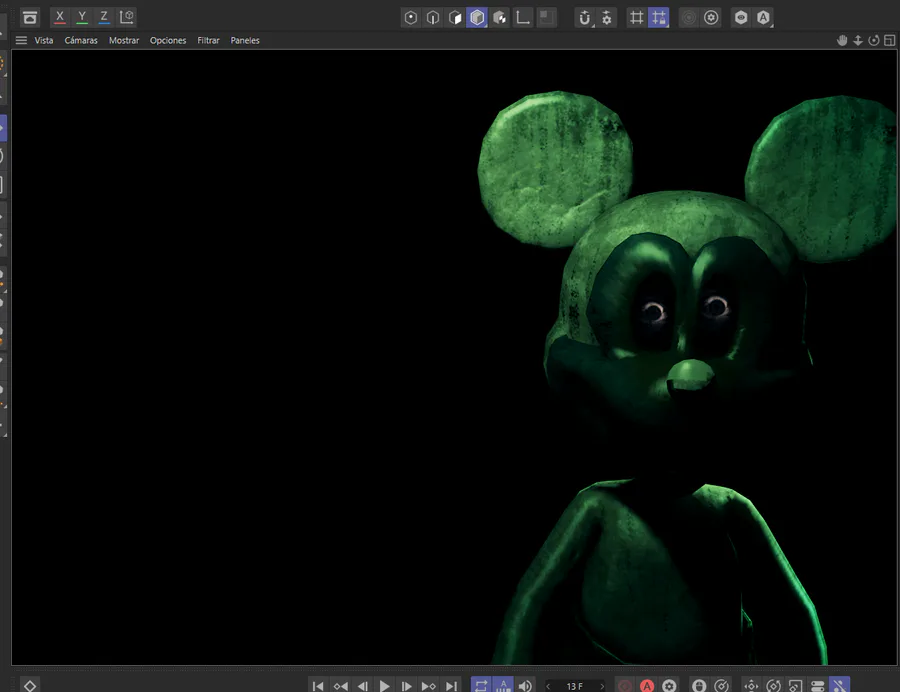This screenshot has height=692, width=900.
Task: Expand the Paneles menu
Action: pos(245,41)
